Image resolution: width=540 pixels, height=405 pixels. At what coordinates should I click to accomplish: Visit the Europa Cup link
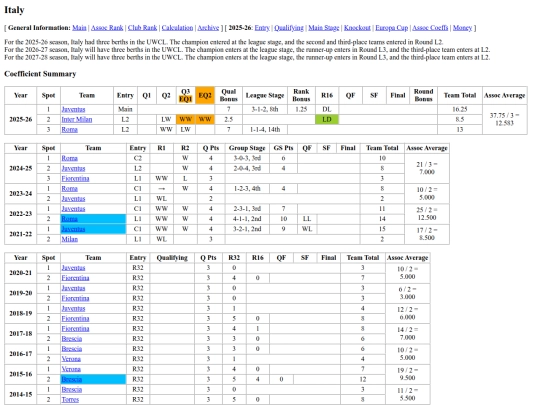pyautogui.click(x=391, y=28)
